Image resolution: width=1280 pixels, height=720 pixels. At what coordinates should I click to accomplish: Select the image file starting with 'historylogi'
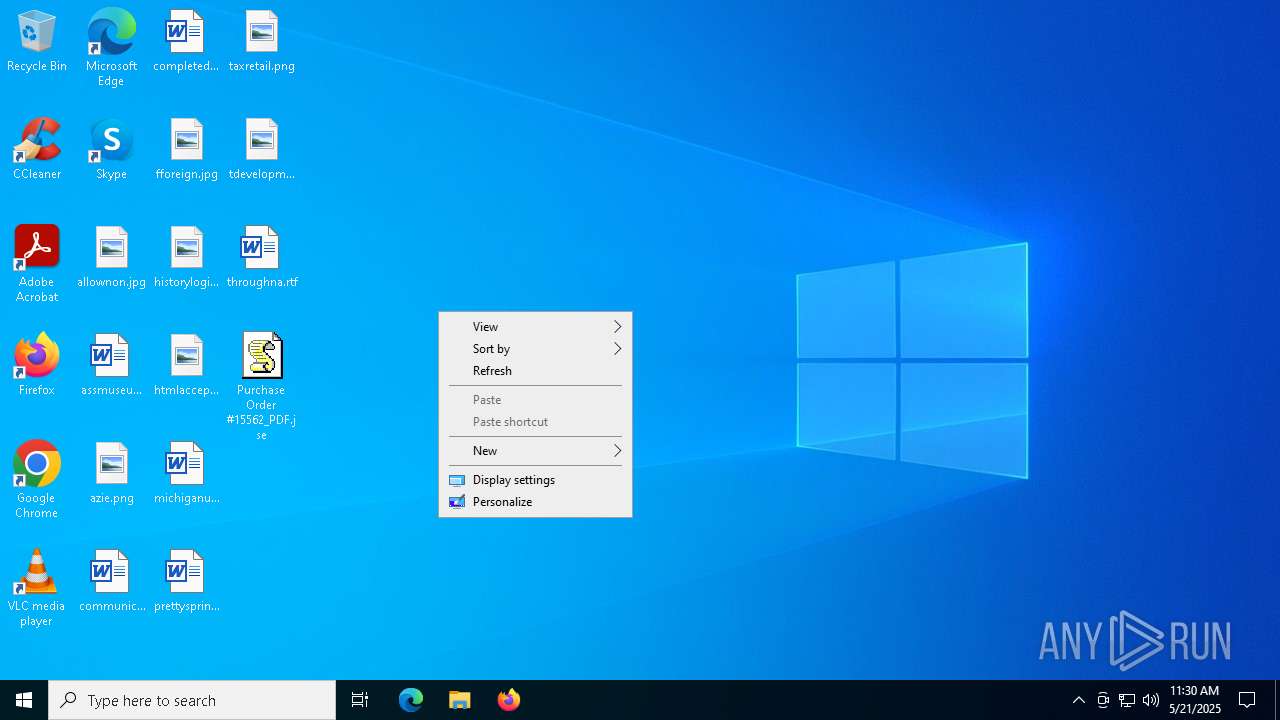pos(186,258)
